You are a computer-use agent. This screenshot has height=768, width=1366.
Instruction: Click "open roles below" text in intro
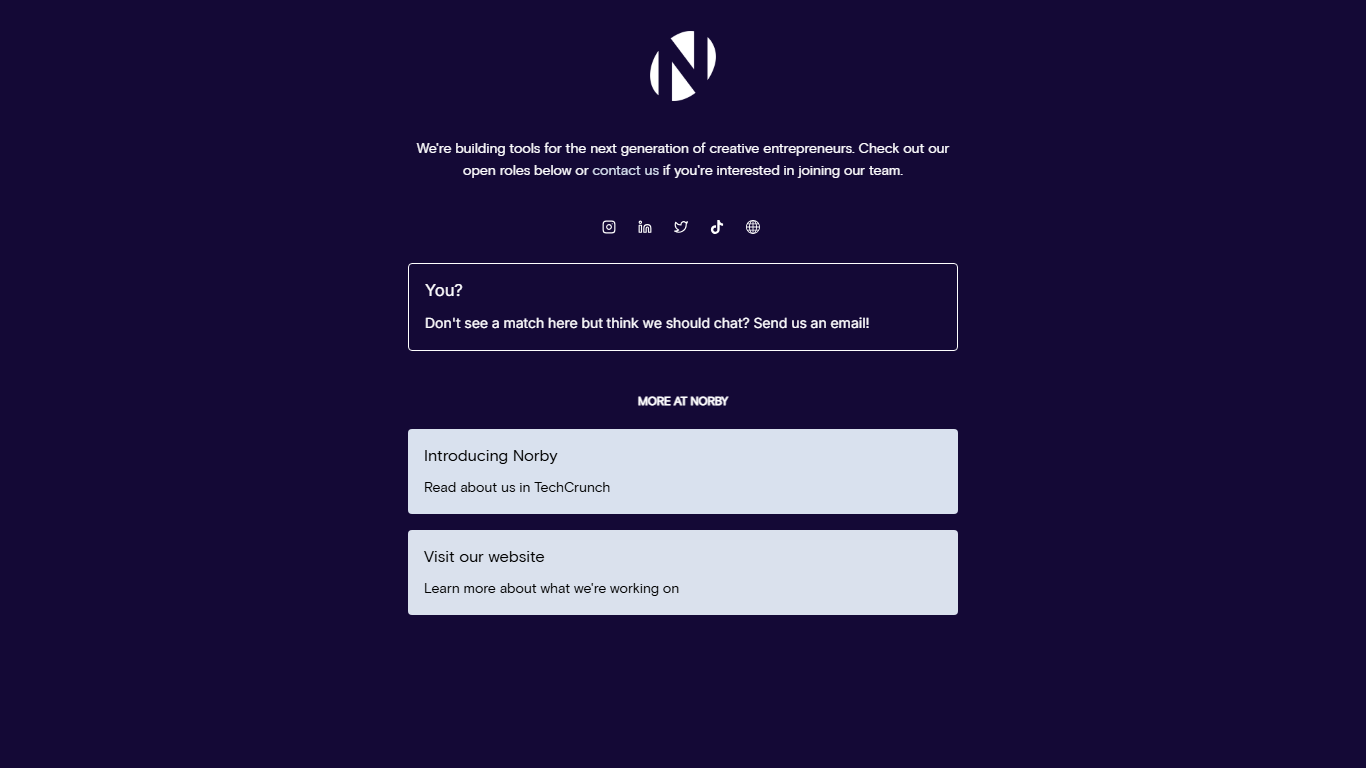click(x=517, y=171)
